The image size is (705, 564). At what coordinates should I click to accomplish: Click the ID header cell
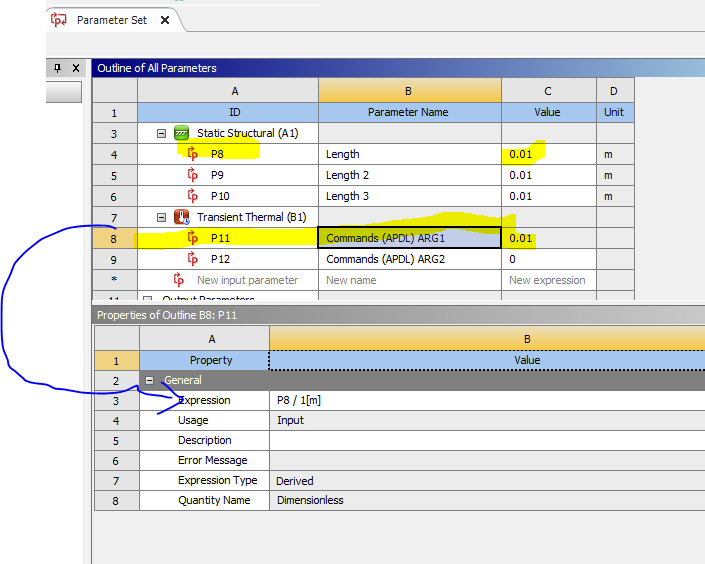(x=228, y=112)
